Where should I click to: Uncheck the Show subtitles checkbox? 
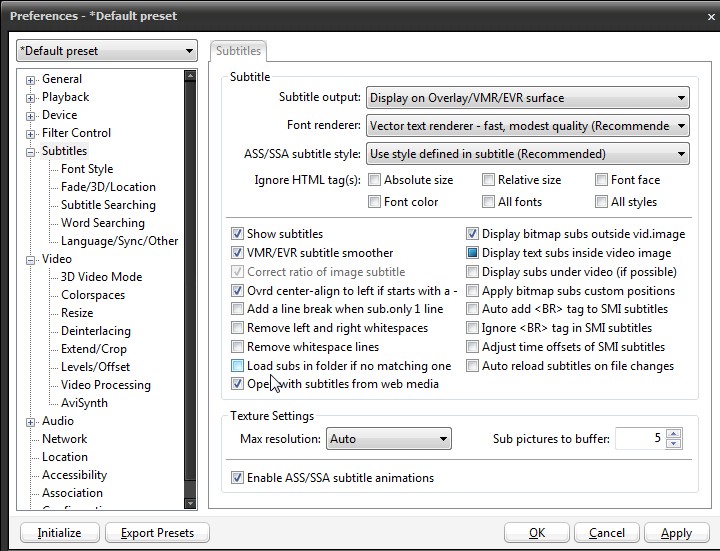pyautogui.click(x=238, y=235)
